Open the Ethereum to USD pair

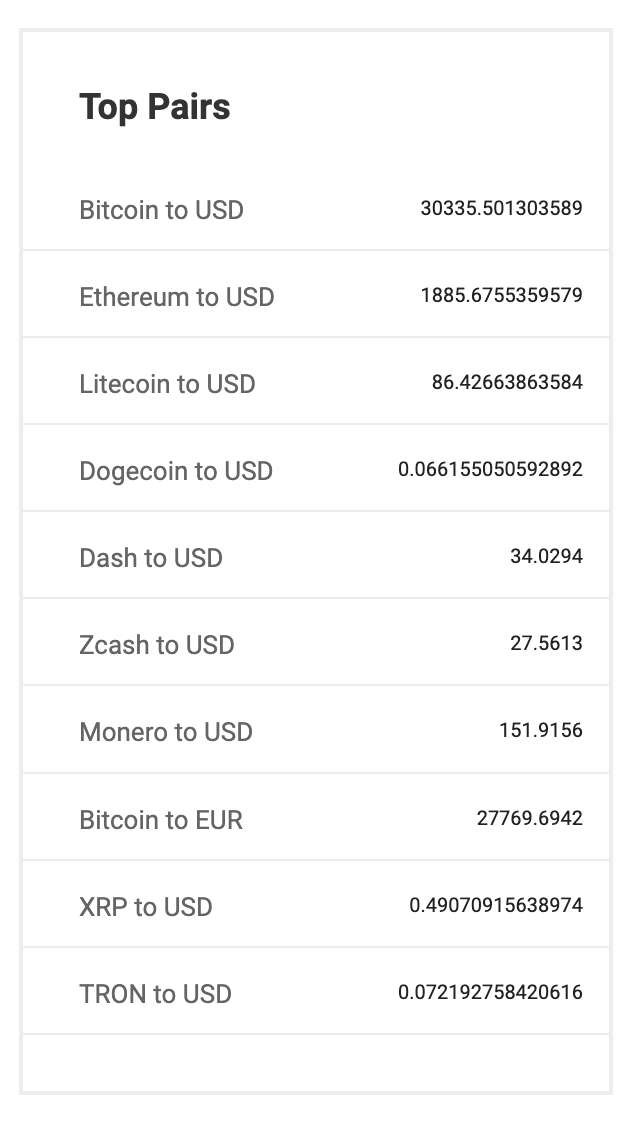[x=176, y=297]
